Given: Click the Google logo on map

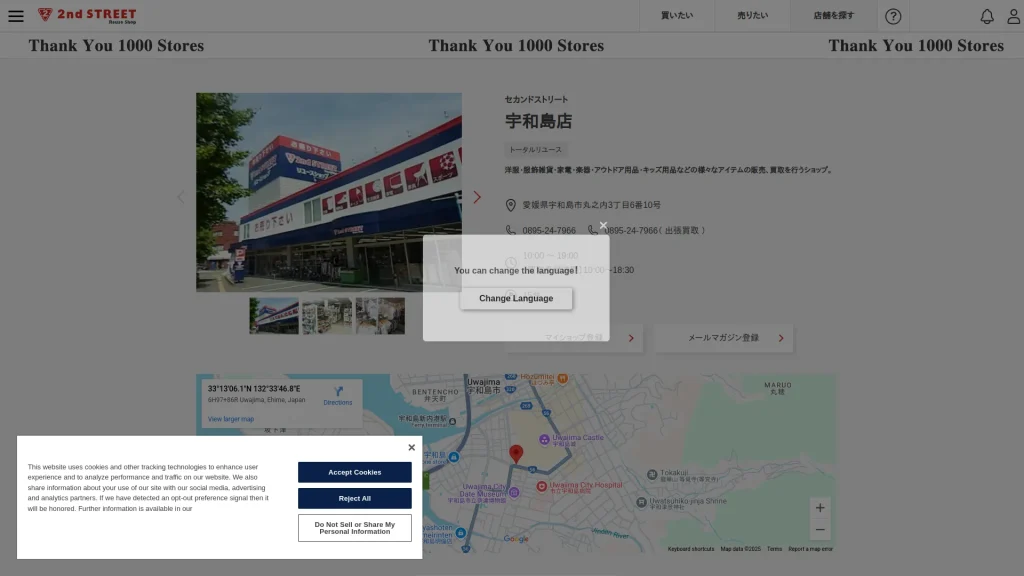Looking at the screenshot, I should 516,539.
